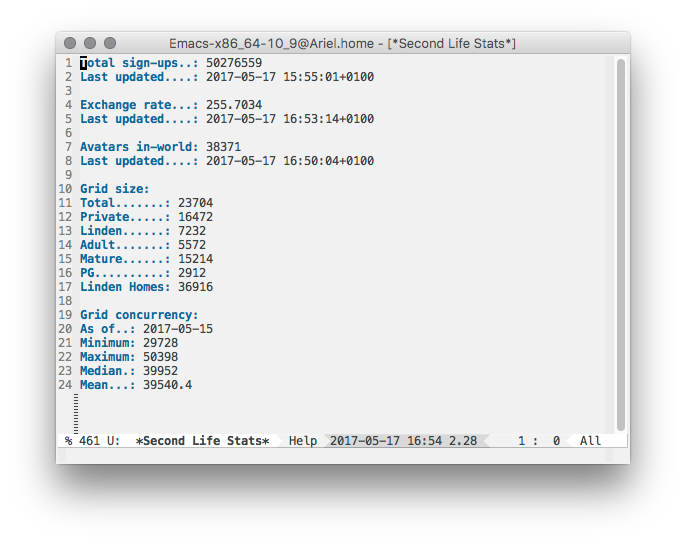Click the Mature regions value 15214
Viewport: 686px width, 544px height.
tap(196, 259)
